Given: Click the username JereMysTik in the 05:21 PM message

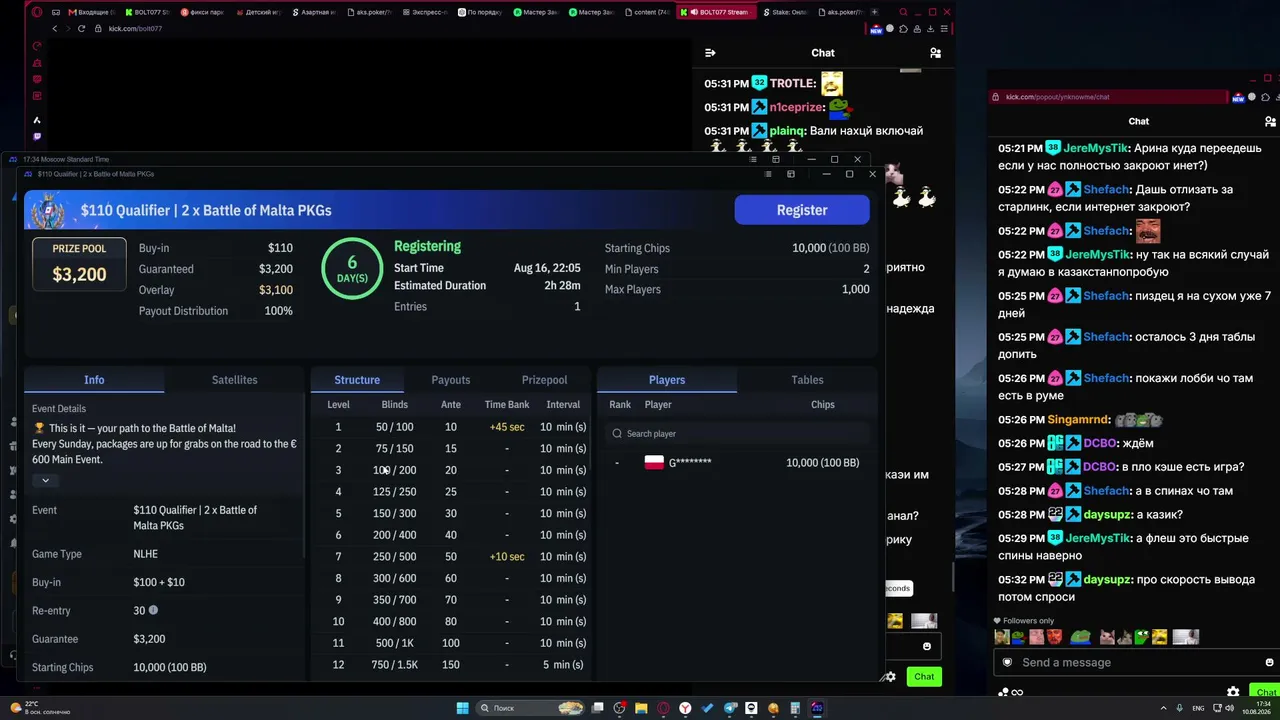Looking at the screenshot, I should [1095, 148].
